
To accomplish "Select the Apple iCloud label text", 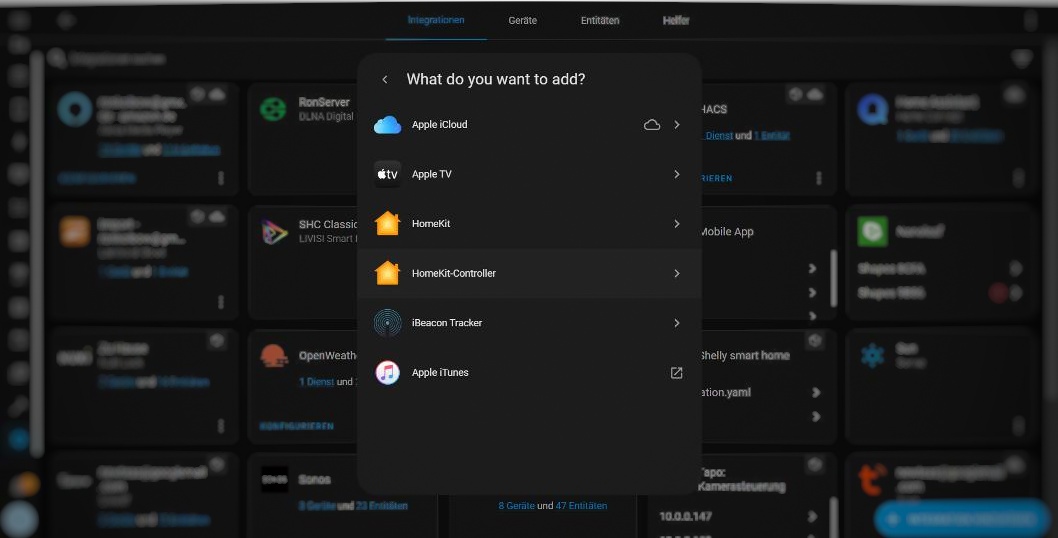I will pyautogui.click(x=439, y=125).
